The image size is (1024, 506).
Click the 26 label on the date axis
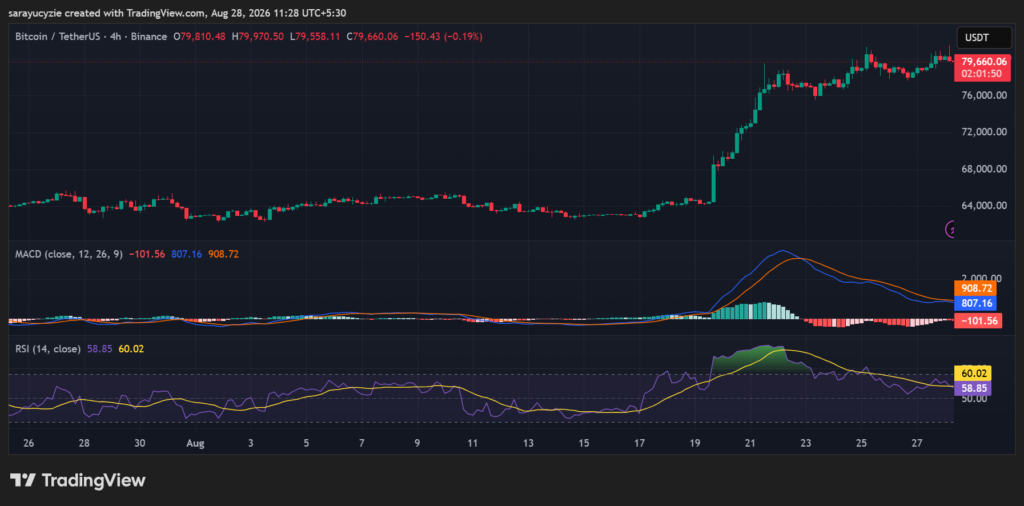coord(28,443)
